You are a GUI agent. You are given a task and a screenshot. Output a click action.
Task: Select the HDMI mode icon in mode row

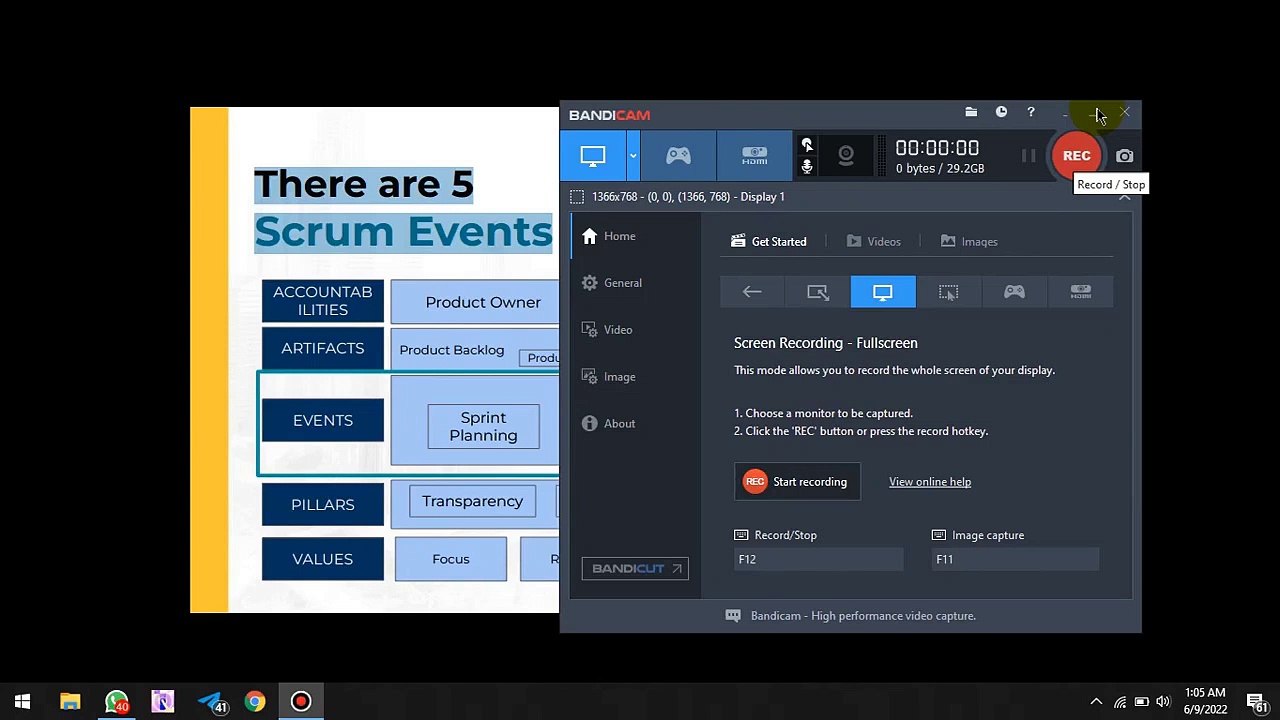tap(1080, 292)
